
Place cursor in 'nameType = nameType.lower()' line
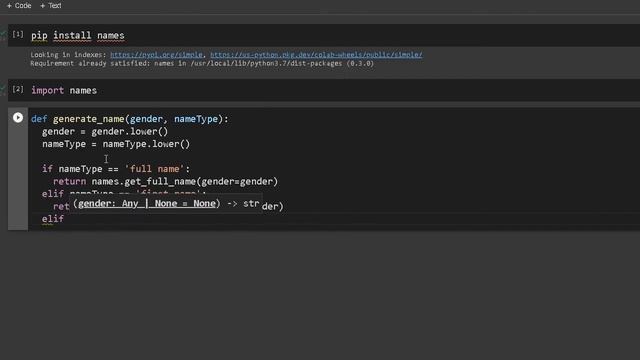(116, 144)
